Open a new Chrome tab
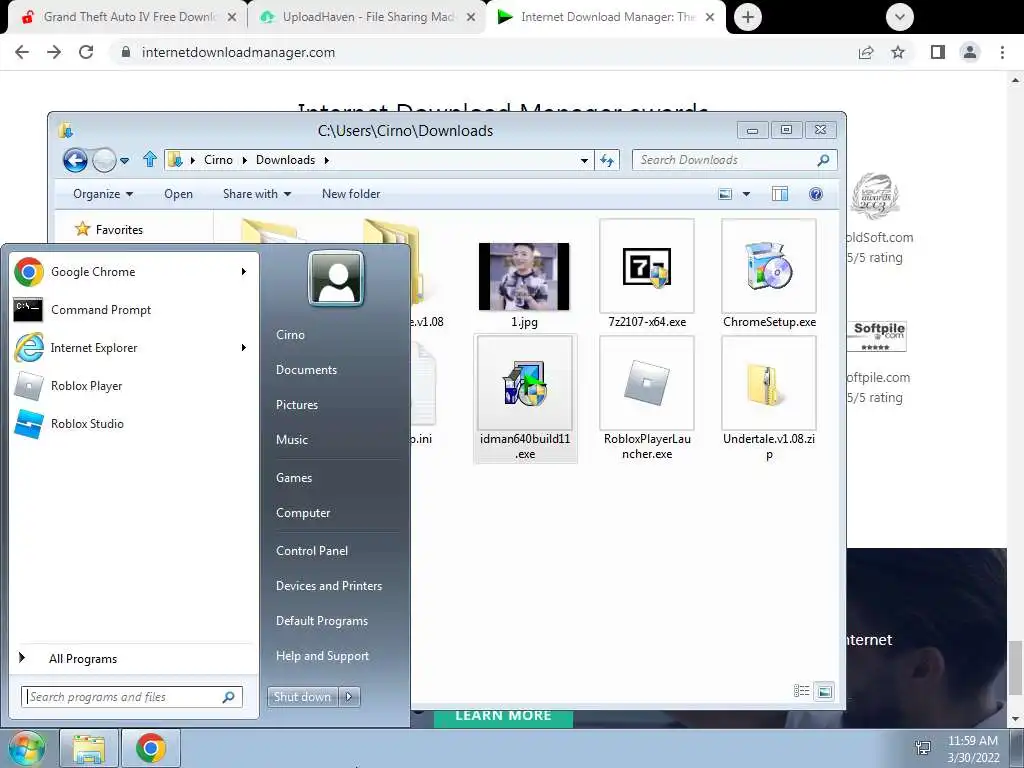 (748, 17)
